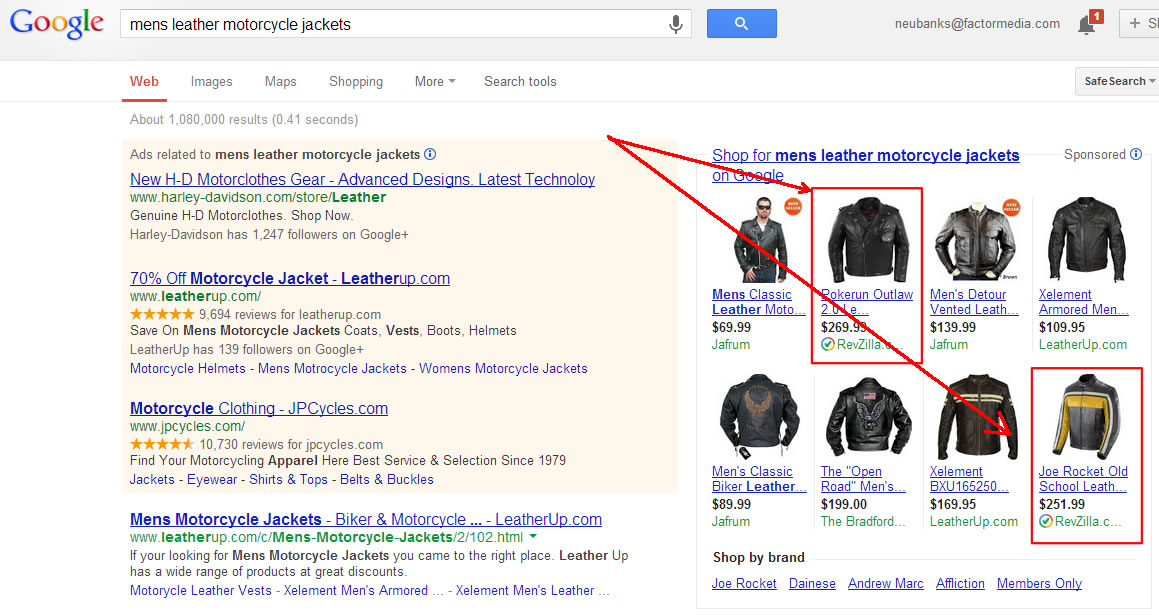Click the $69.99 price text

point(732,327)
